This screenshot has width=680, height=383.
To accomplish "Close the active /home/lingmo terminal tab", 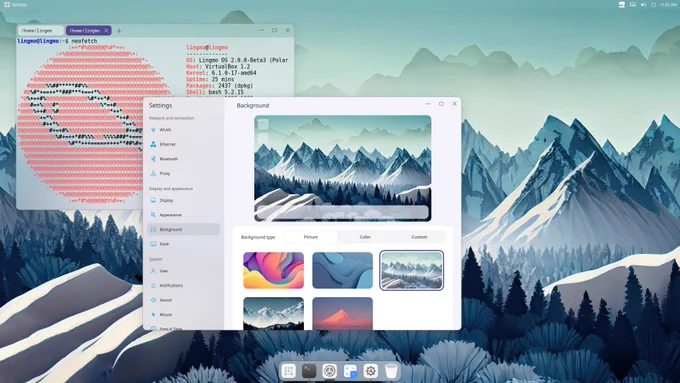I will [106, 30].
